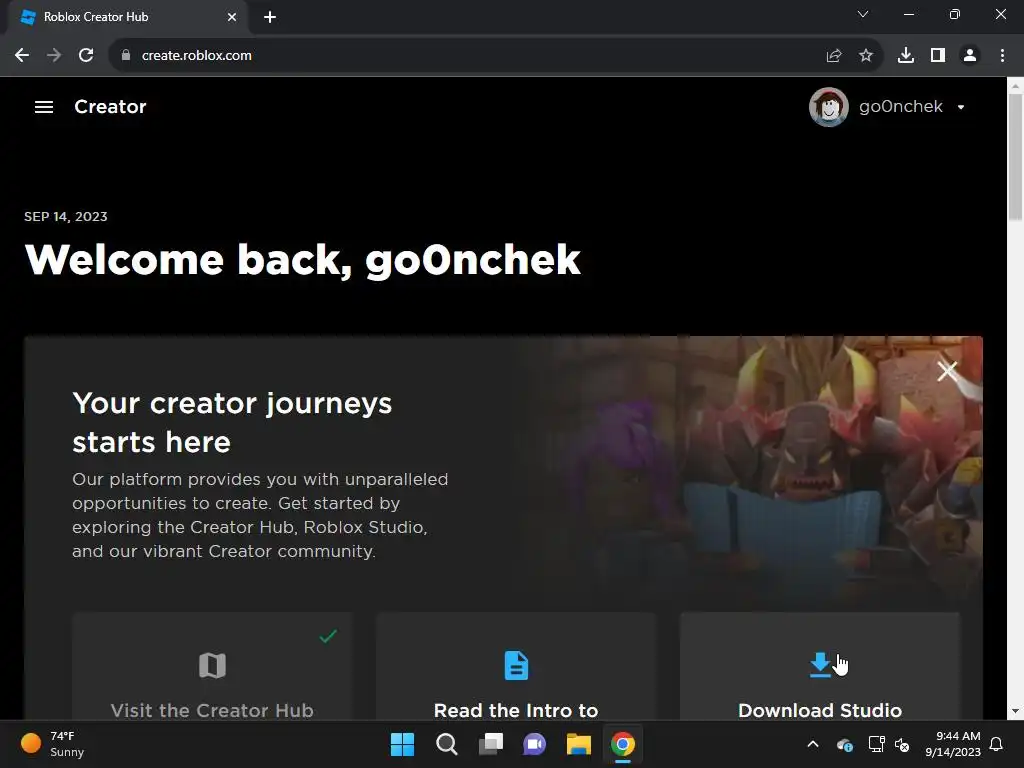Screen dimensions: 1024x768
Task: Click the OneDrive cloud tray icon
Action: click(844, 744)
